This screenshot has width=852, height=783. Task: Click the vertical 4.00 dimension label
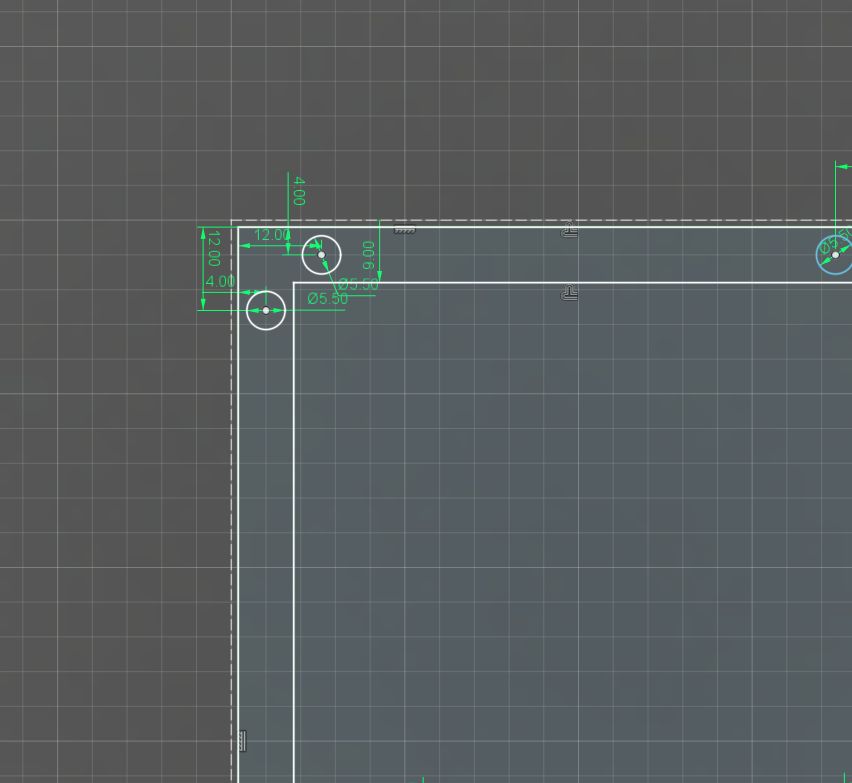(218, 281)
